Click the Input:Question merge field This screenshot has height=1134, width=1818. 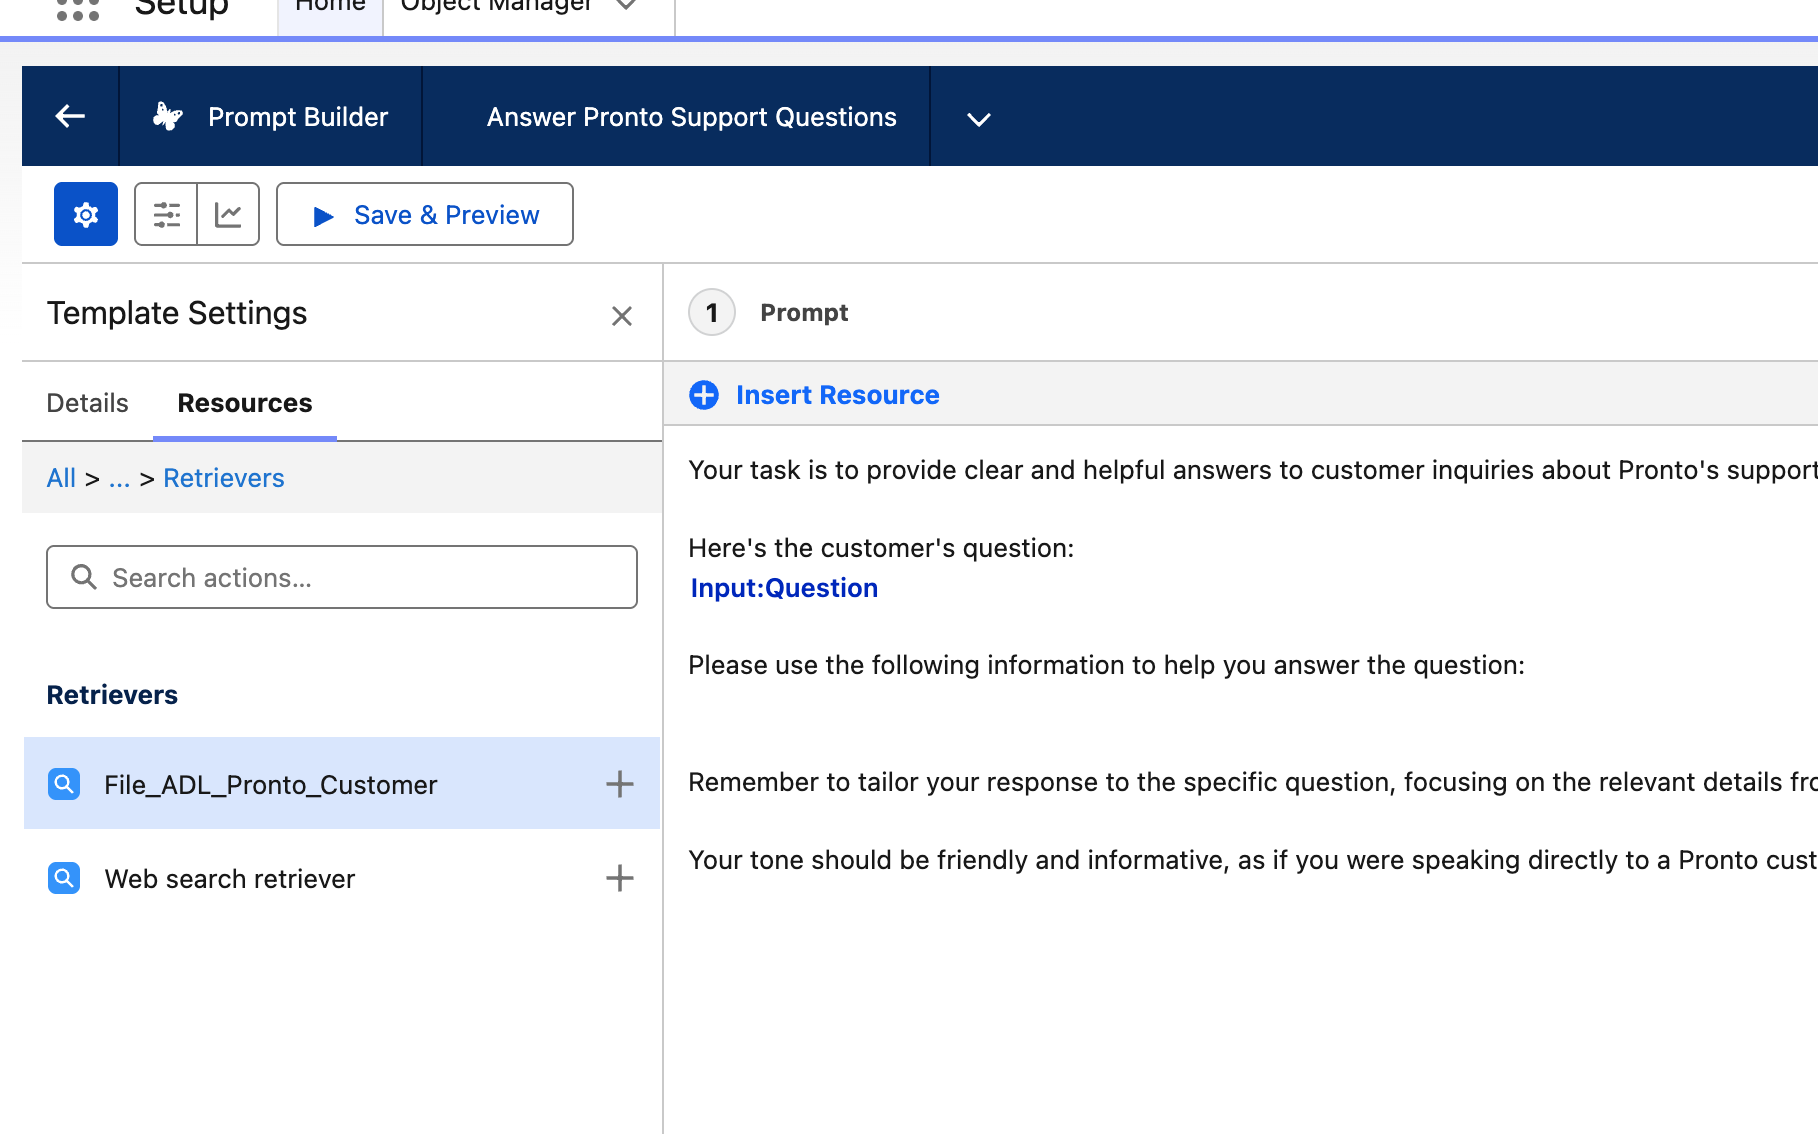point(784,588)
